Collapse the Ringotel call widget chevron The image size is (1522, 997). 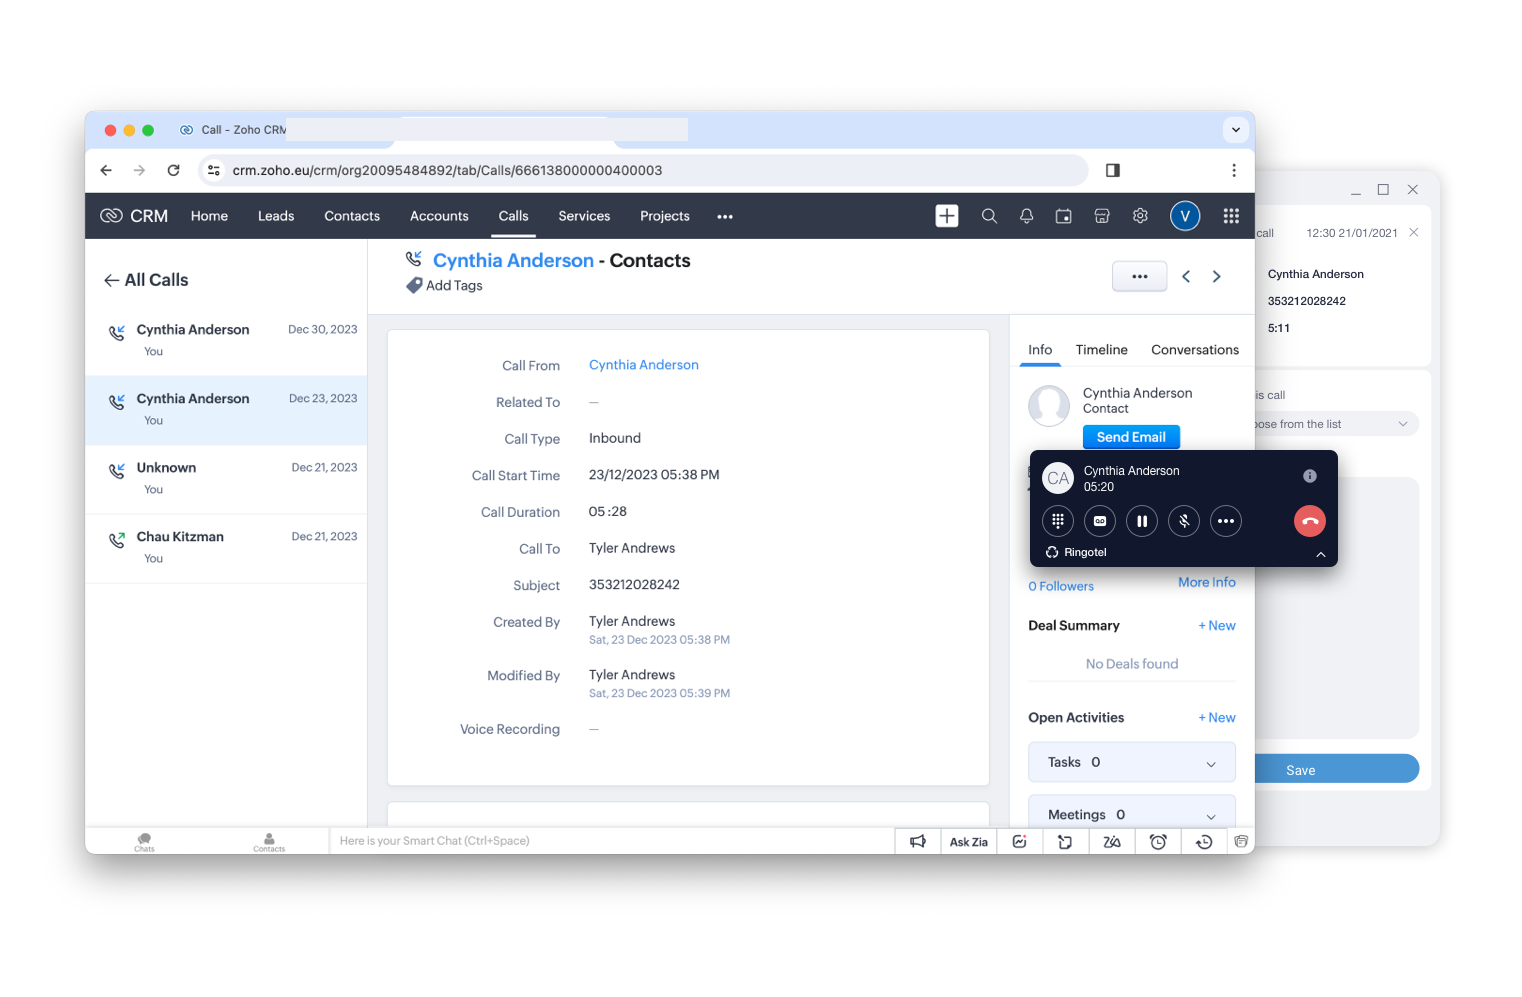(1320, 554)
